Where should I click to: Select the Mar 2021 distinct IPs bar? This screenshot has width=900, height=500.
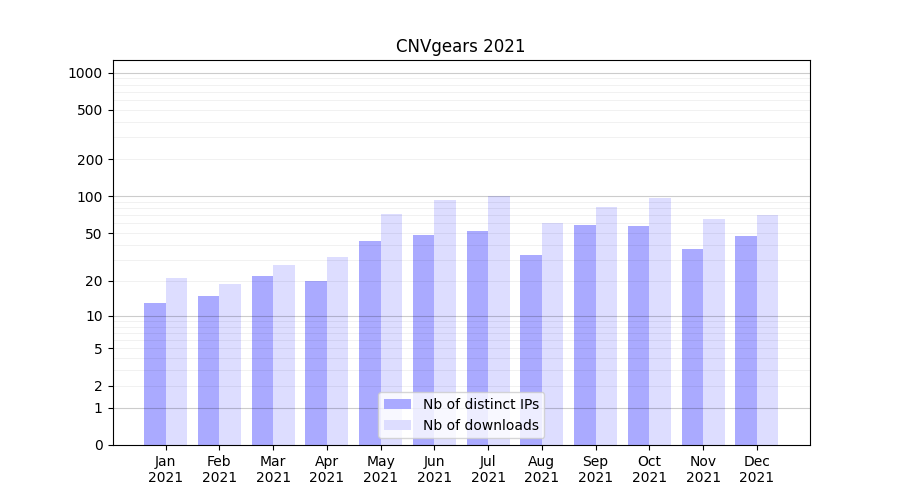click(x=262, y=360)
